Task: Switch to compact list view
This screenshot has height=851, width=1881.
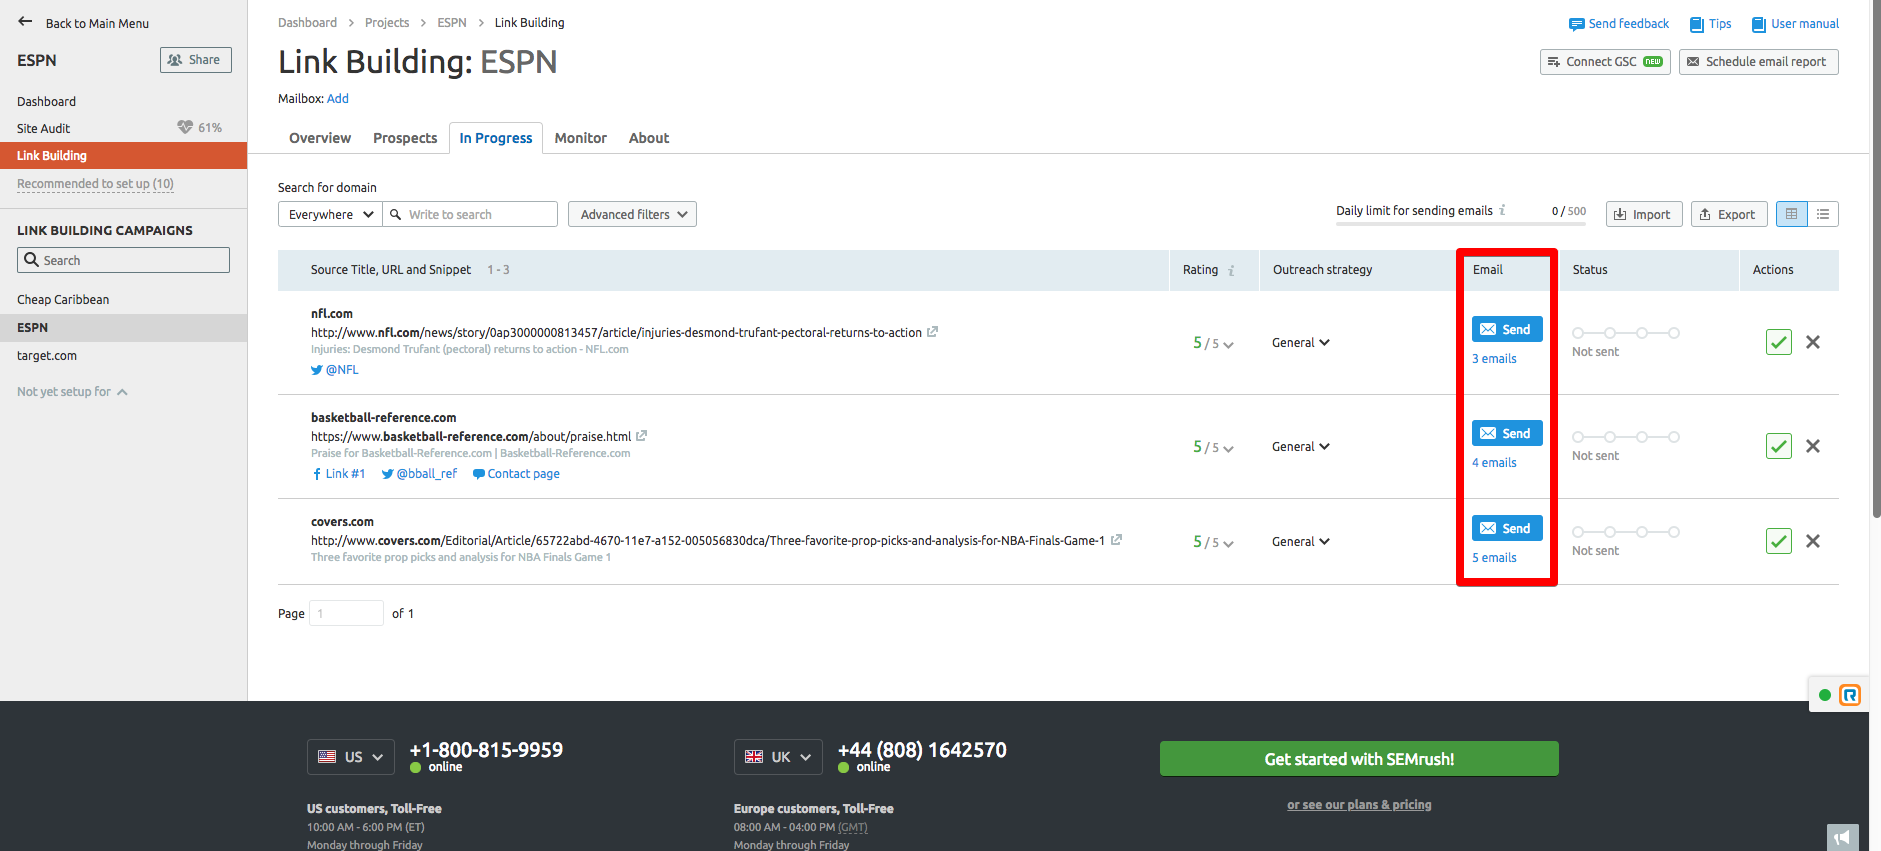Action: pyautogui.click(x=1823, y=214)
